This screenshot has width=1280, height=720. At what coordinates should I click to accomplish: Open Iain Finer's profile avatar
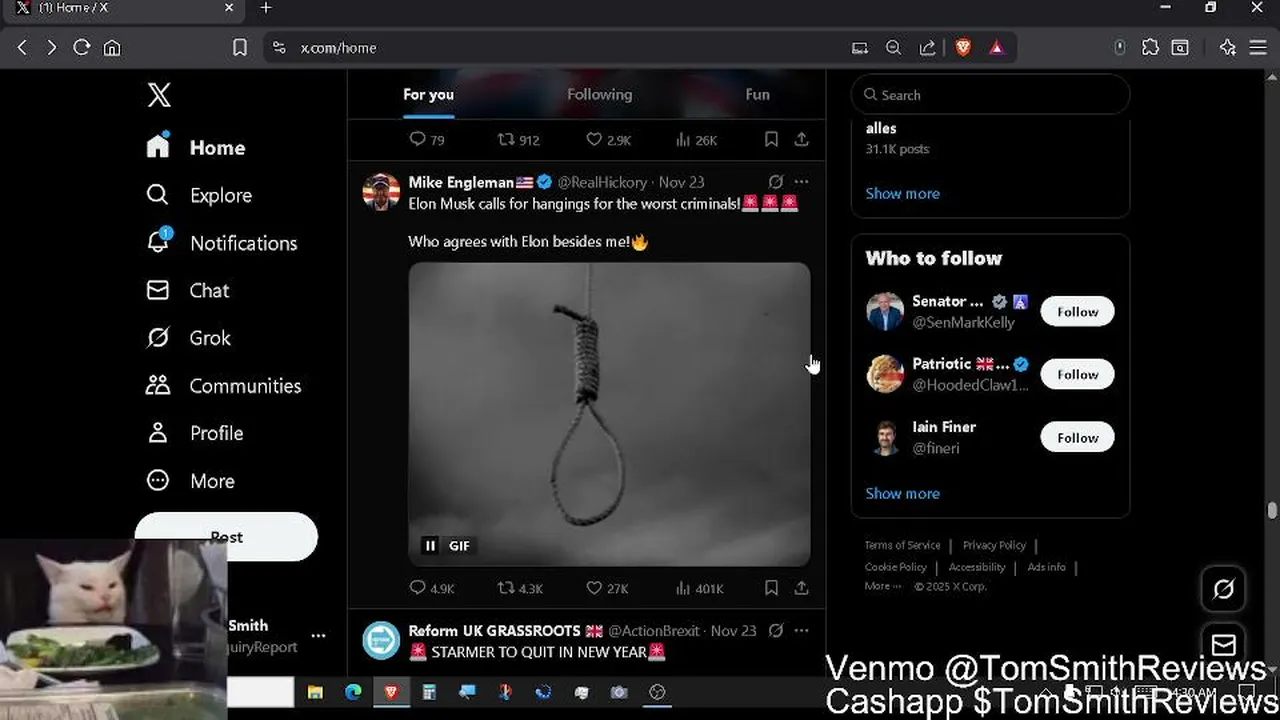click(885, 437)
